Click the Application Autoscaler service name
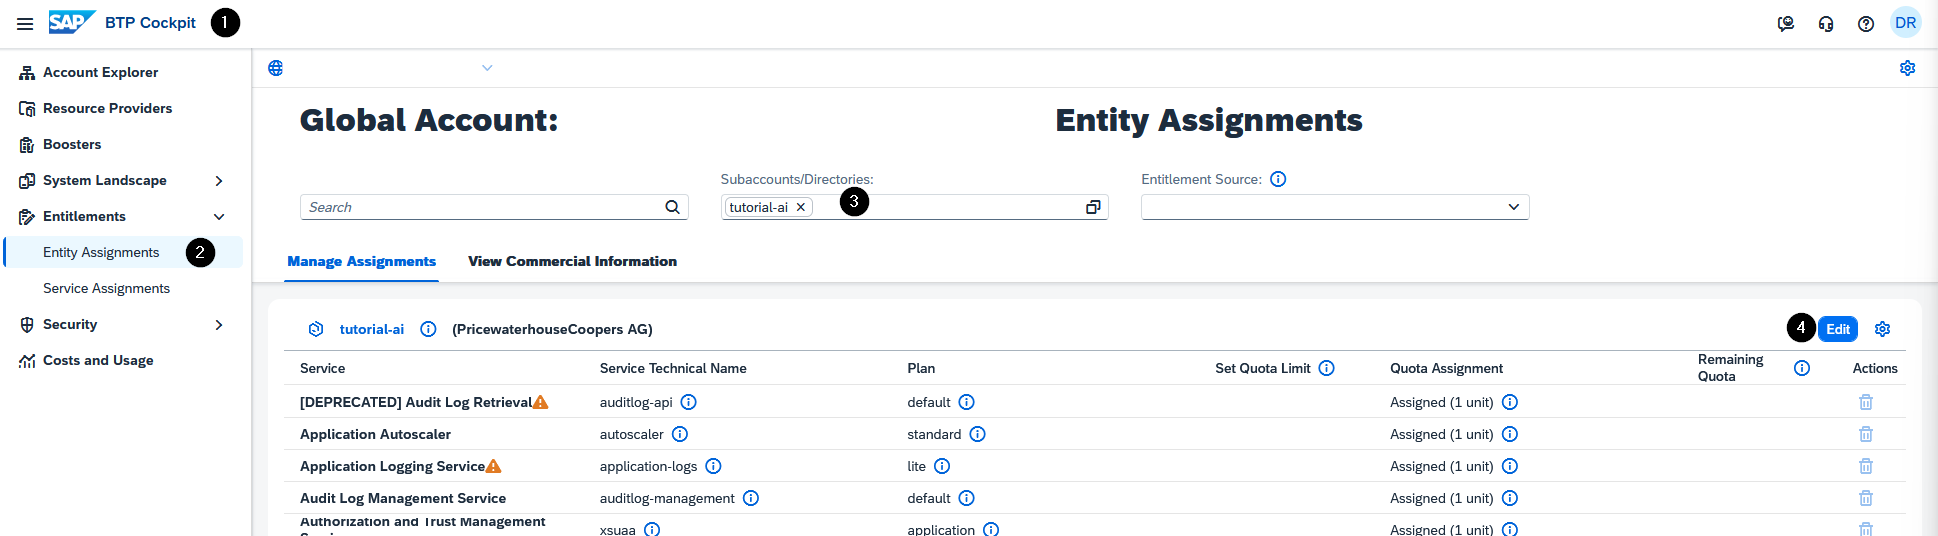This screenshot has width=1938, height=536. click(x=375, y=434)
